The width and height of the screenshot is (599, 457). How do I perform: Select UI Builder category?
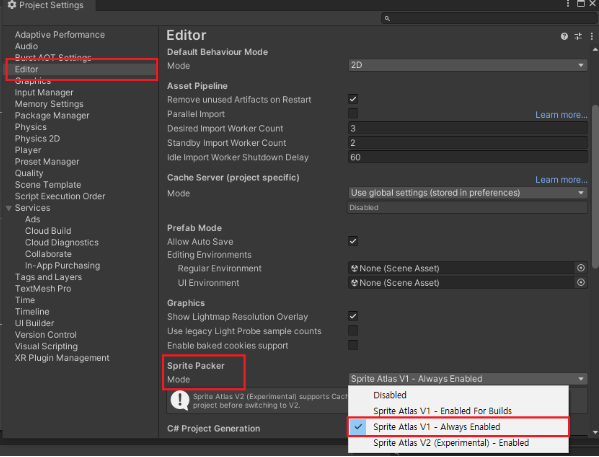[34, 323]
